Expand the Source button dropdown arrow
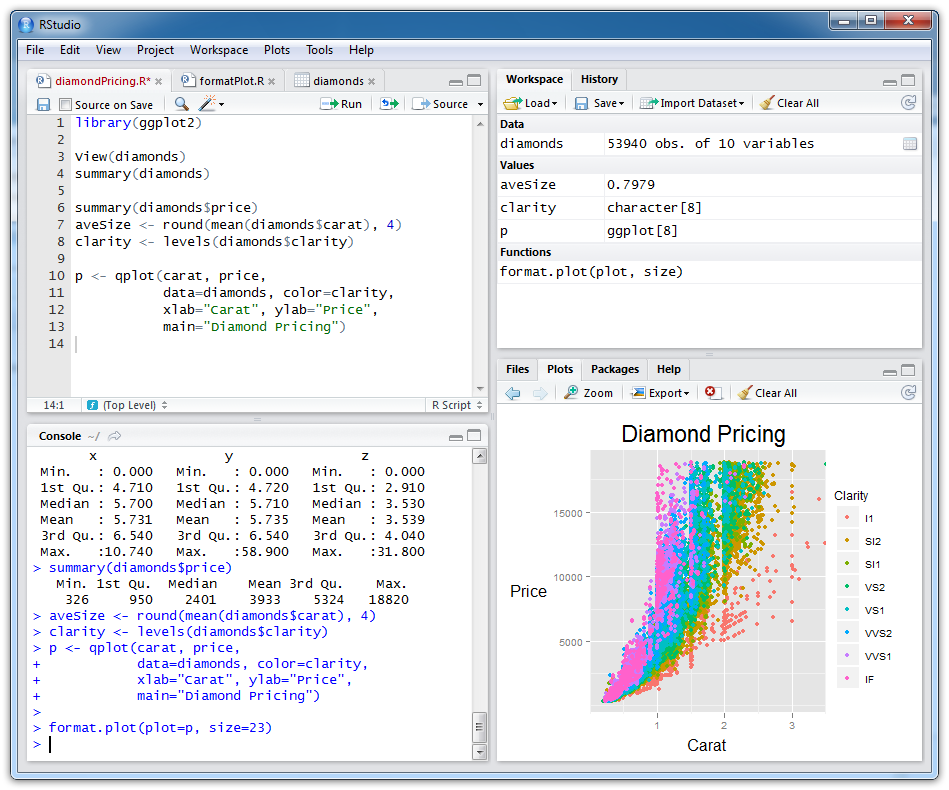 [480, 105]
